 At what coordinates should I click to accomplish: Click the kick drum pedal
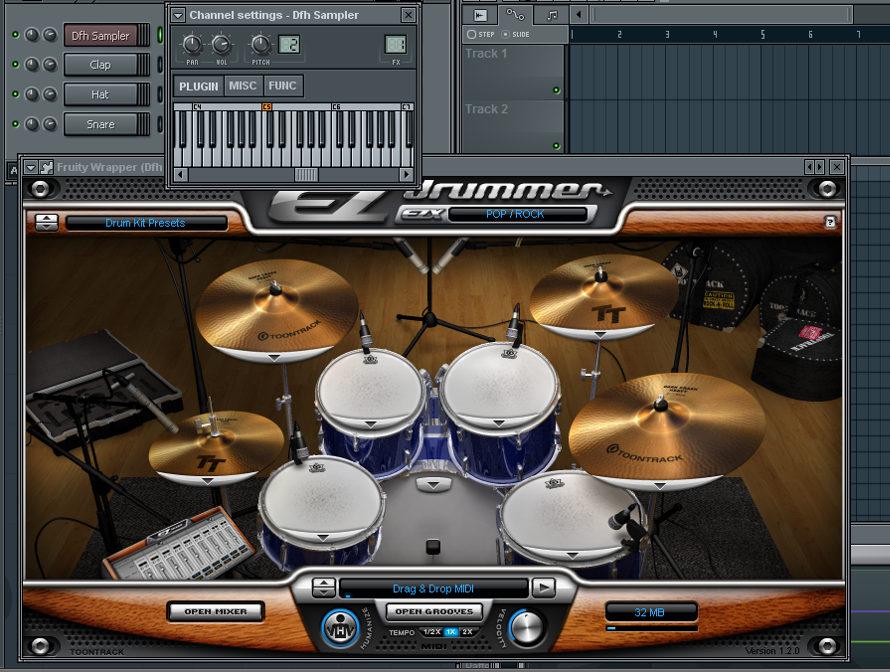(433, 547)
